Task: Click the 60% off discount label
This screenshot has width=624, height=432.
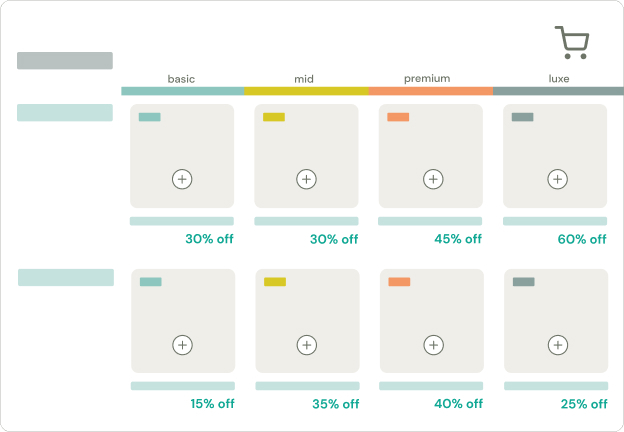Action: tap(582, 239)
